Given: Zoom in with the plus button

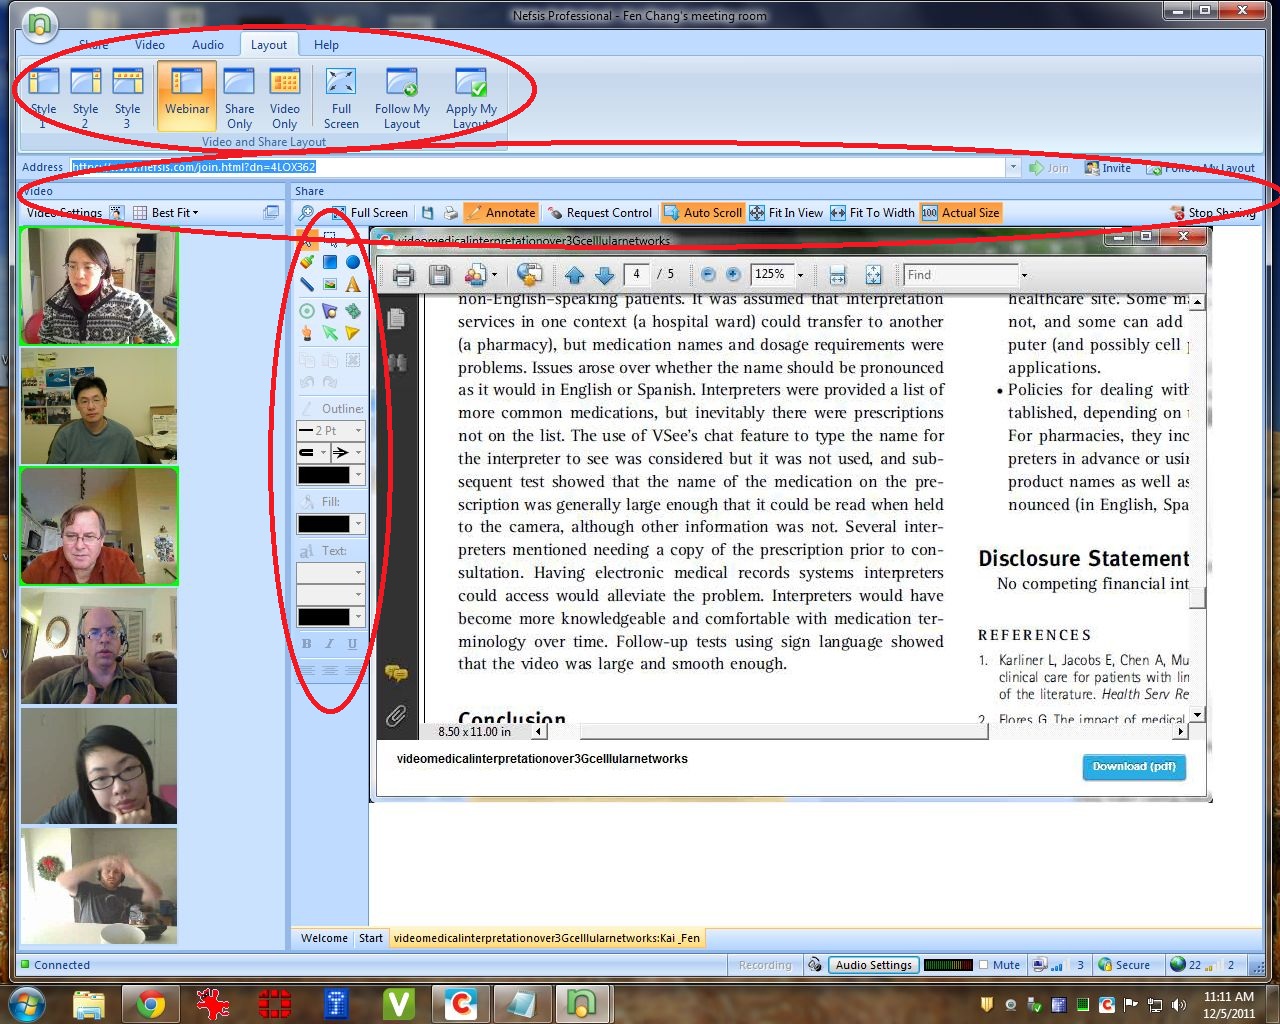Looking at the screenshot, I should 733,274.
